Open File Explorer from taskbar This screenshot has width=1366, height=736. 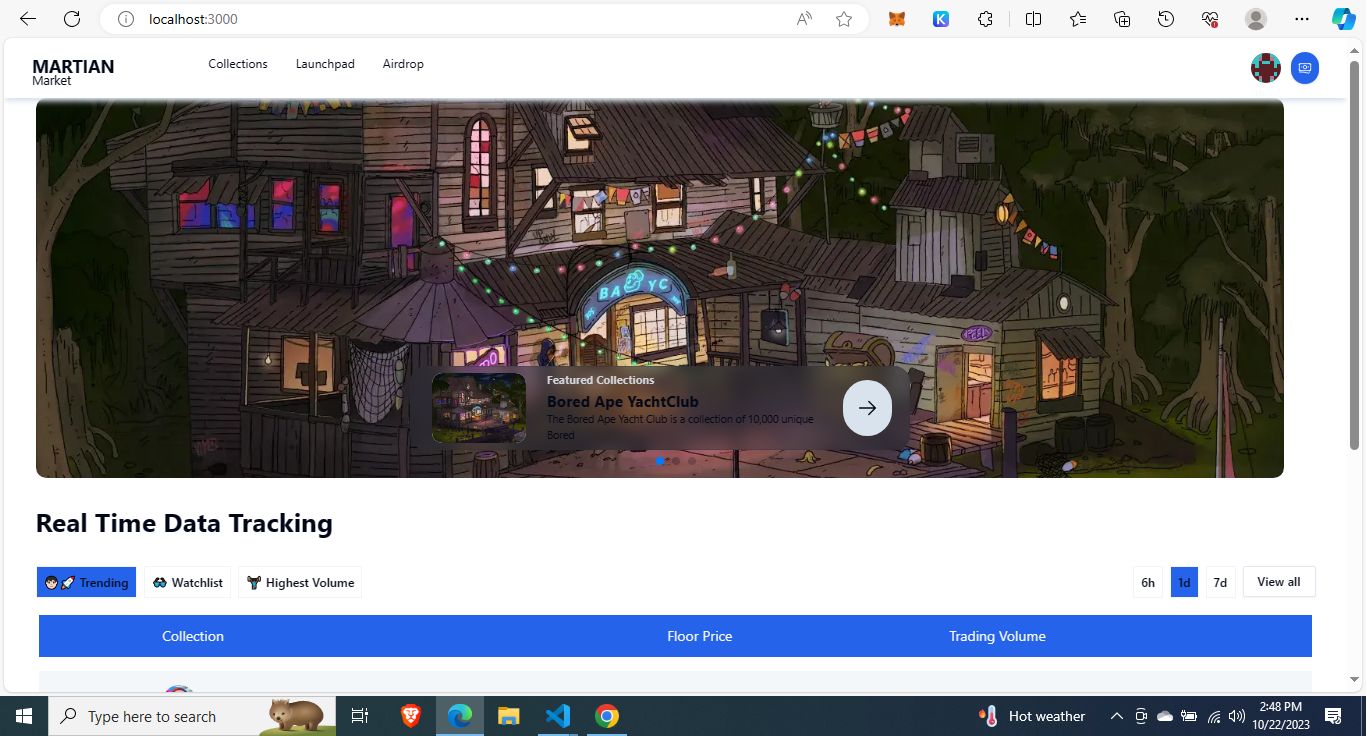[x=509, y=716]
